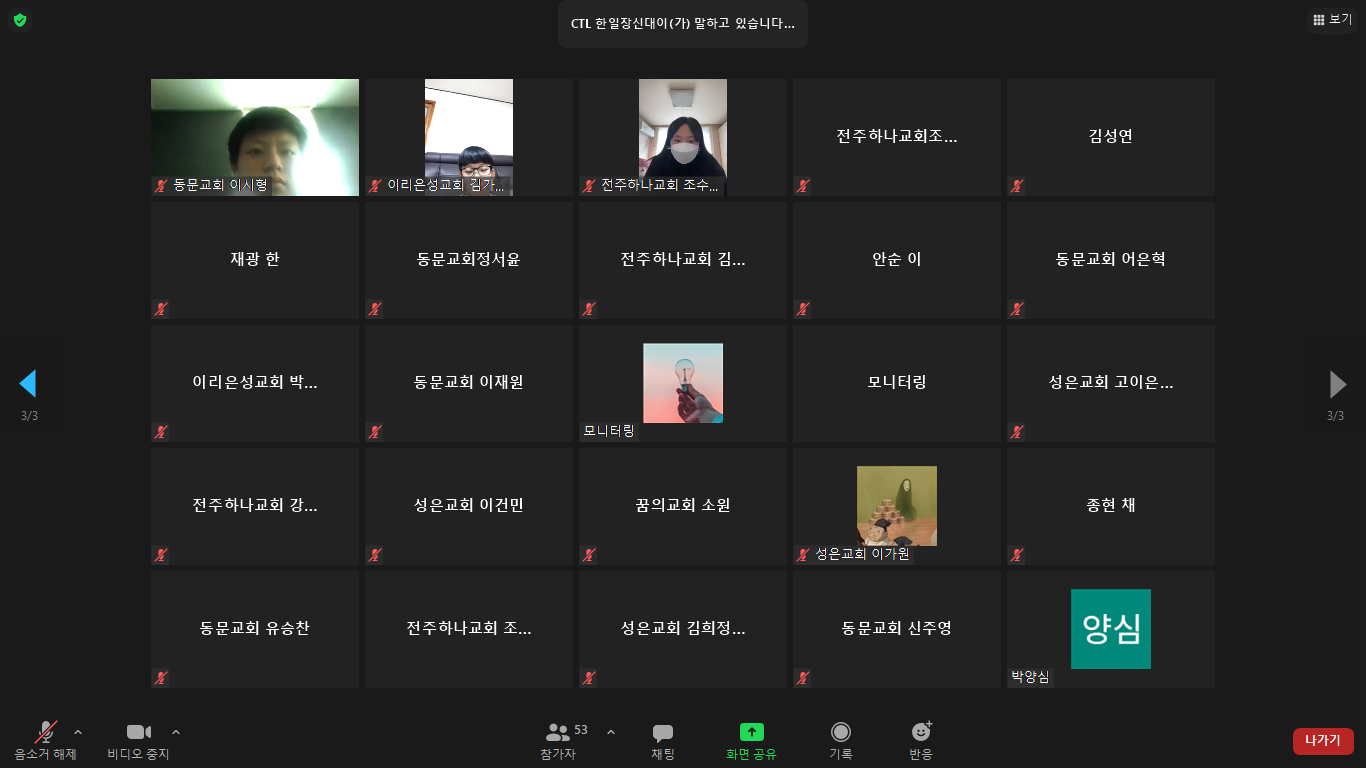Expand video options caret beside camera

pyautogui.click(x=176, y=731)
